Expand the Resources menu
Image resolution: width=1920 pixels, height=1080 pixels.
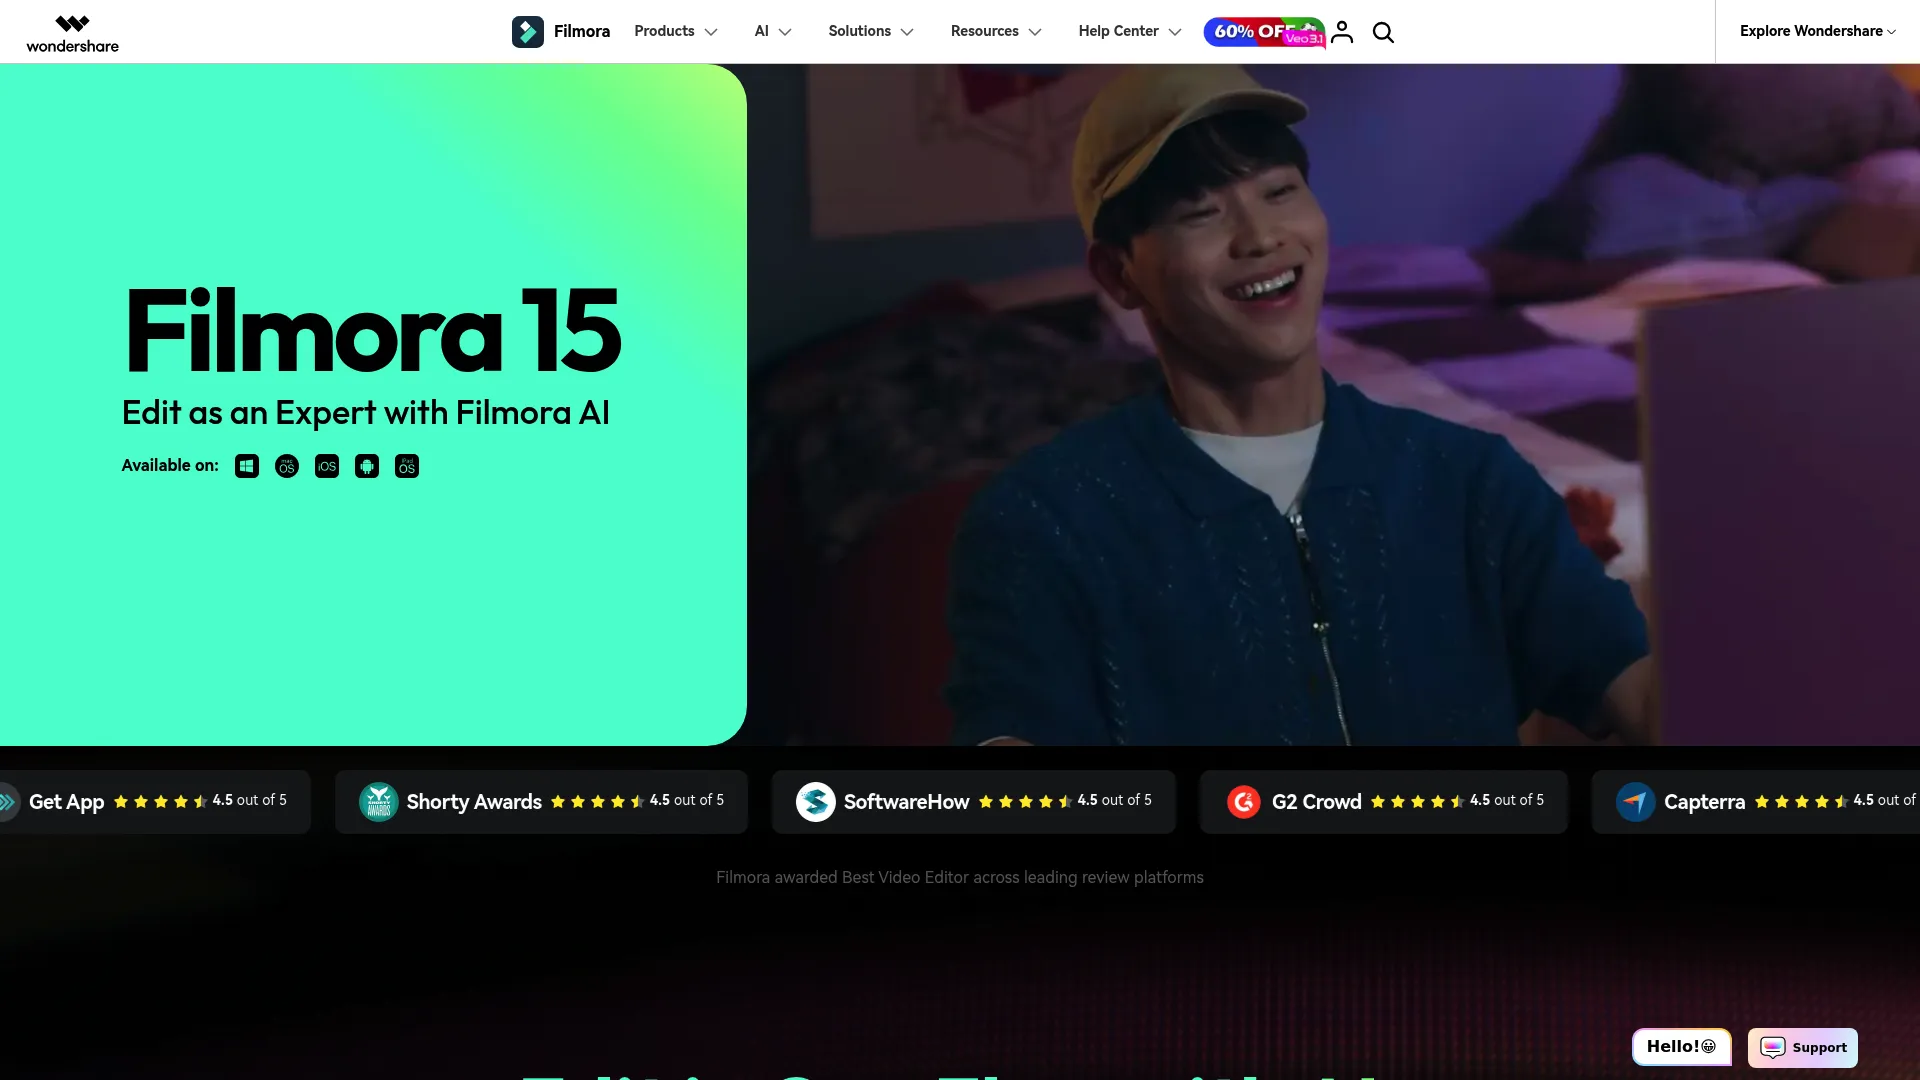pyautogui.click(x=997, y=31)
